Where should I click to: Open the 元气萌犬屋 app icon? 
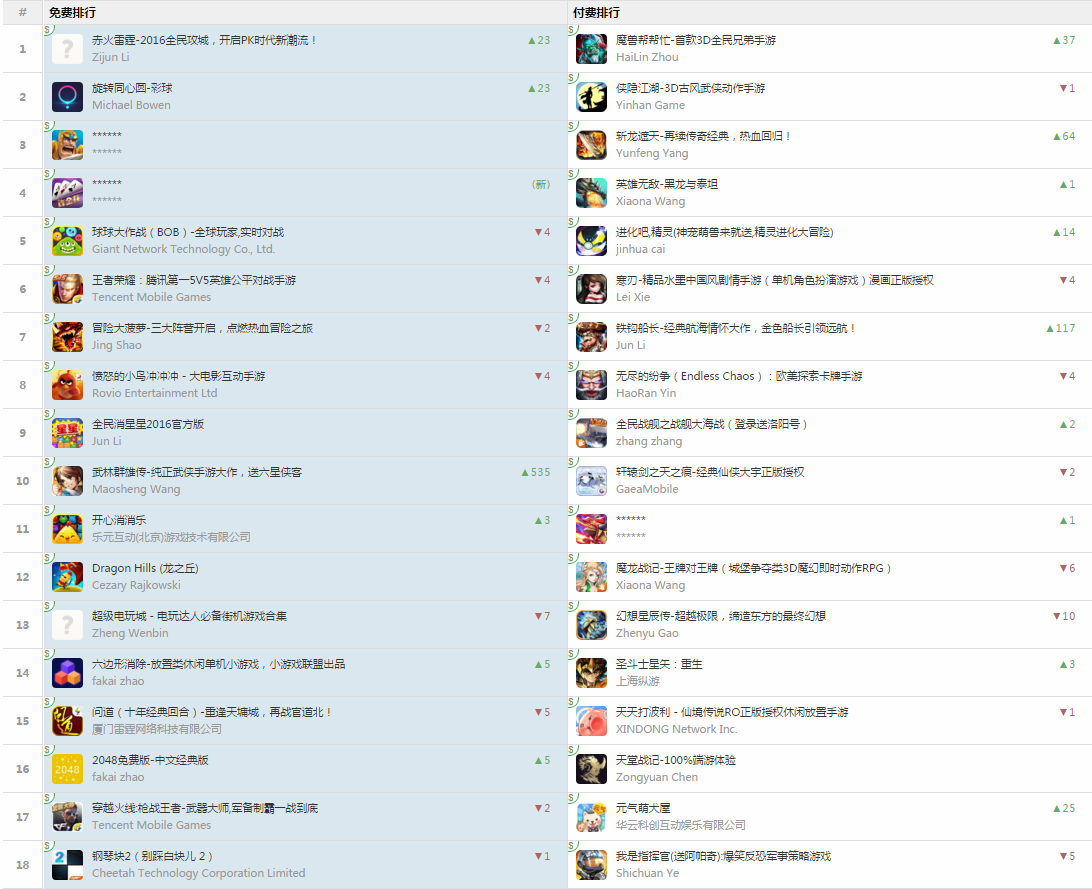pos(591,817)
